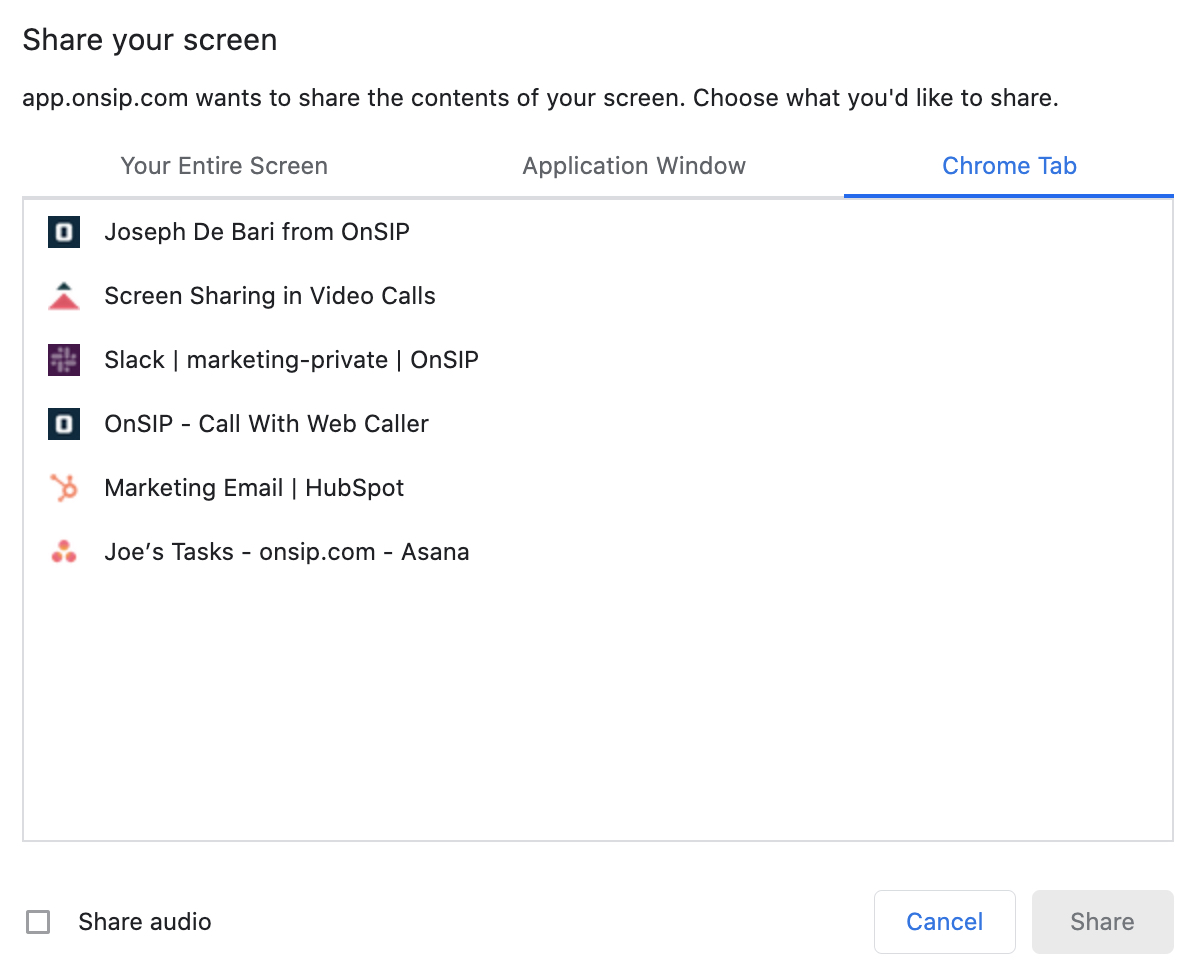This screenshot has height=974, width=1198.
Task: Click the "Share audio" label text
Action: (144, 921)
